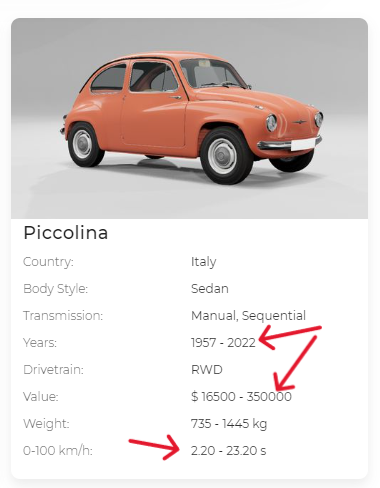Select the Sedan body style value
380x488 pixels.
(x=210, y=289)
